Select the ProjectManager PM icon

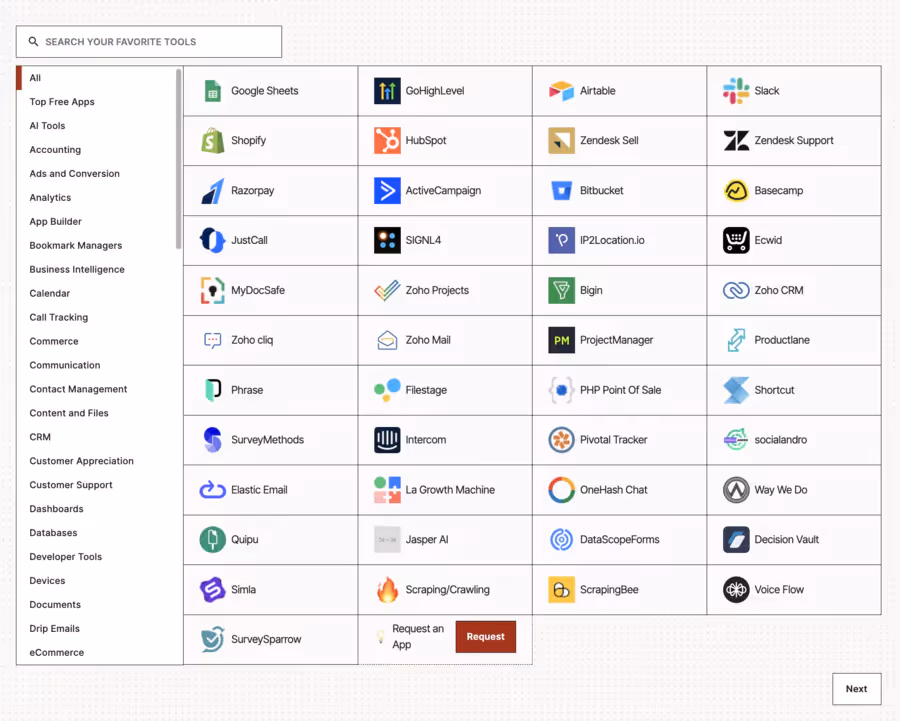[561, 340]
